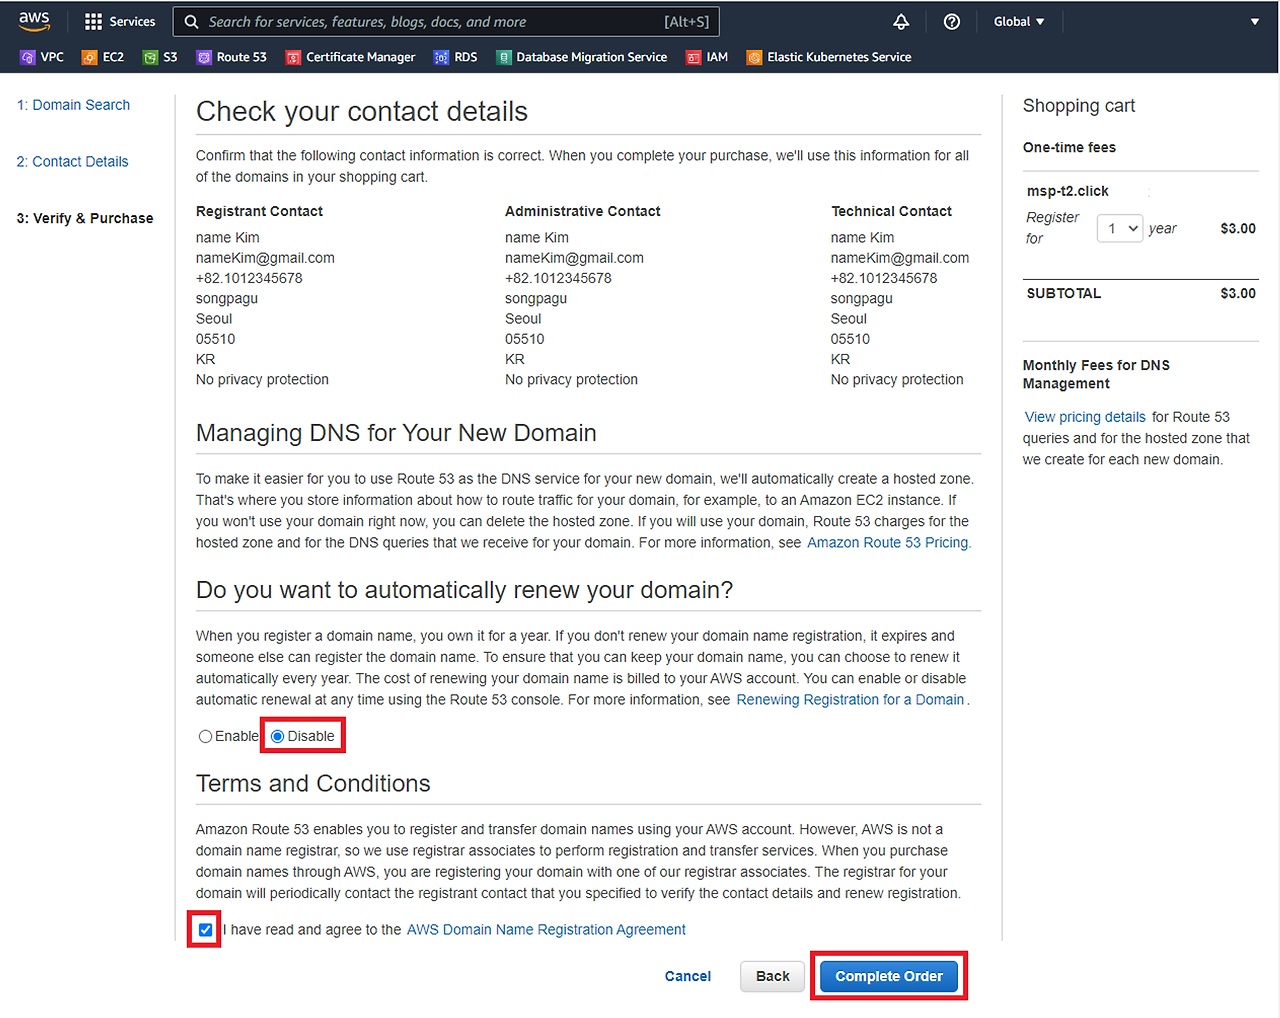
Task: Open the register years dropdown
Action: [x=1120, y=228]
